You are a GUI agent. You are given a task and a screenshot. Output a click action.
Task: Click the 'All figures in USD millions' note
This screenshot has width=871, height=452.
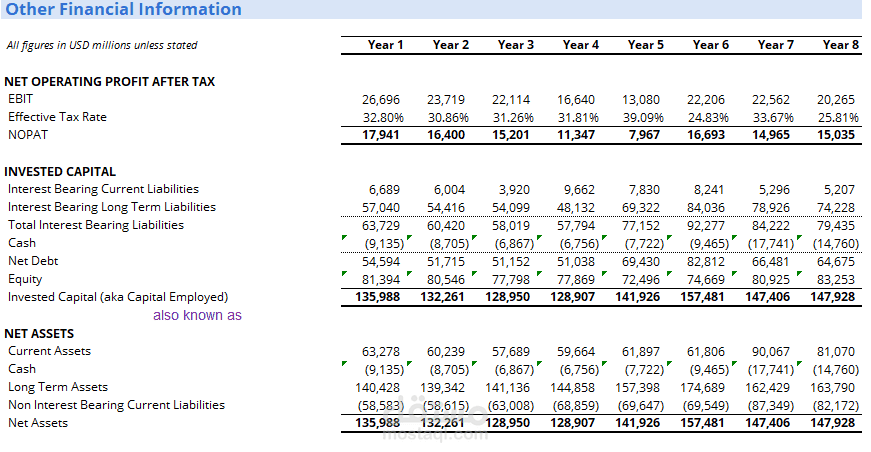click(102, 45)
